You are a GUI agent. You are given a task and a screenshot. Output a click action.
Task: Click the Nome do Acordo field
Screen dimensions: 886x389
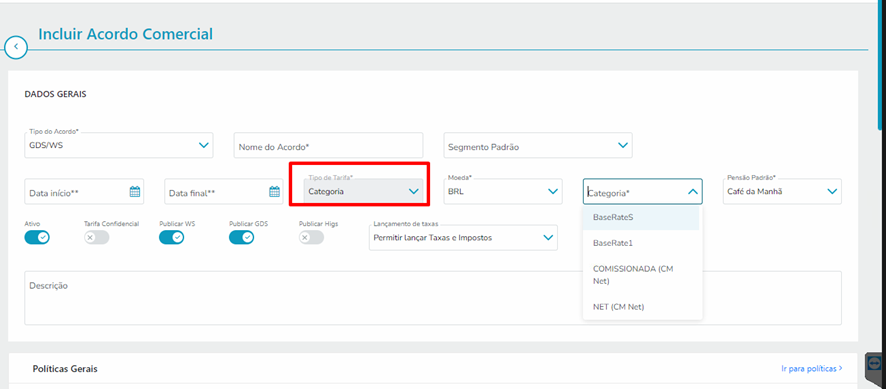(328, 146)
